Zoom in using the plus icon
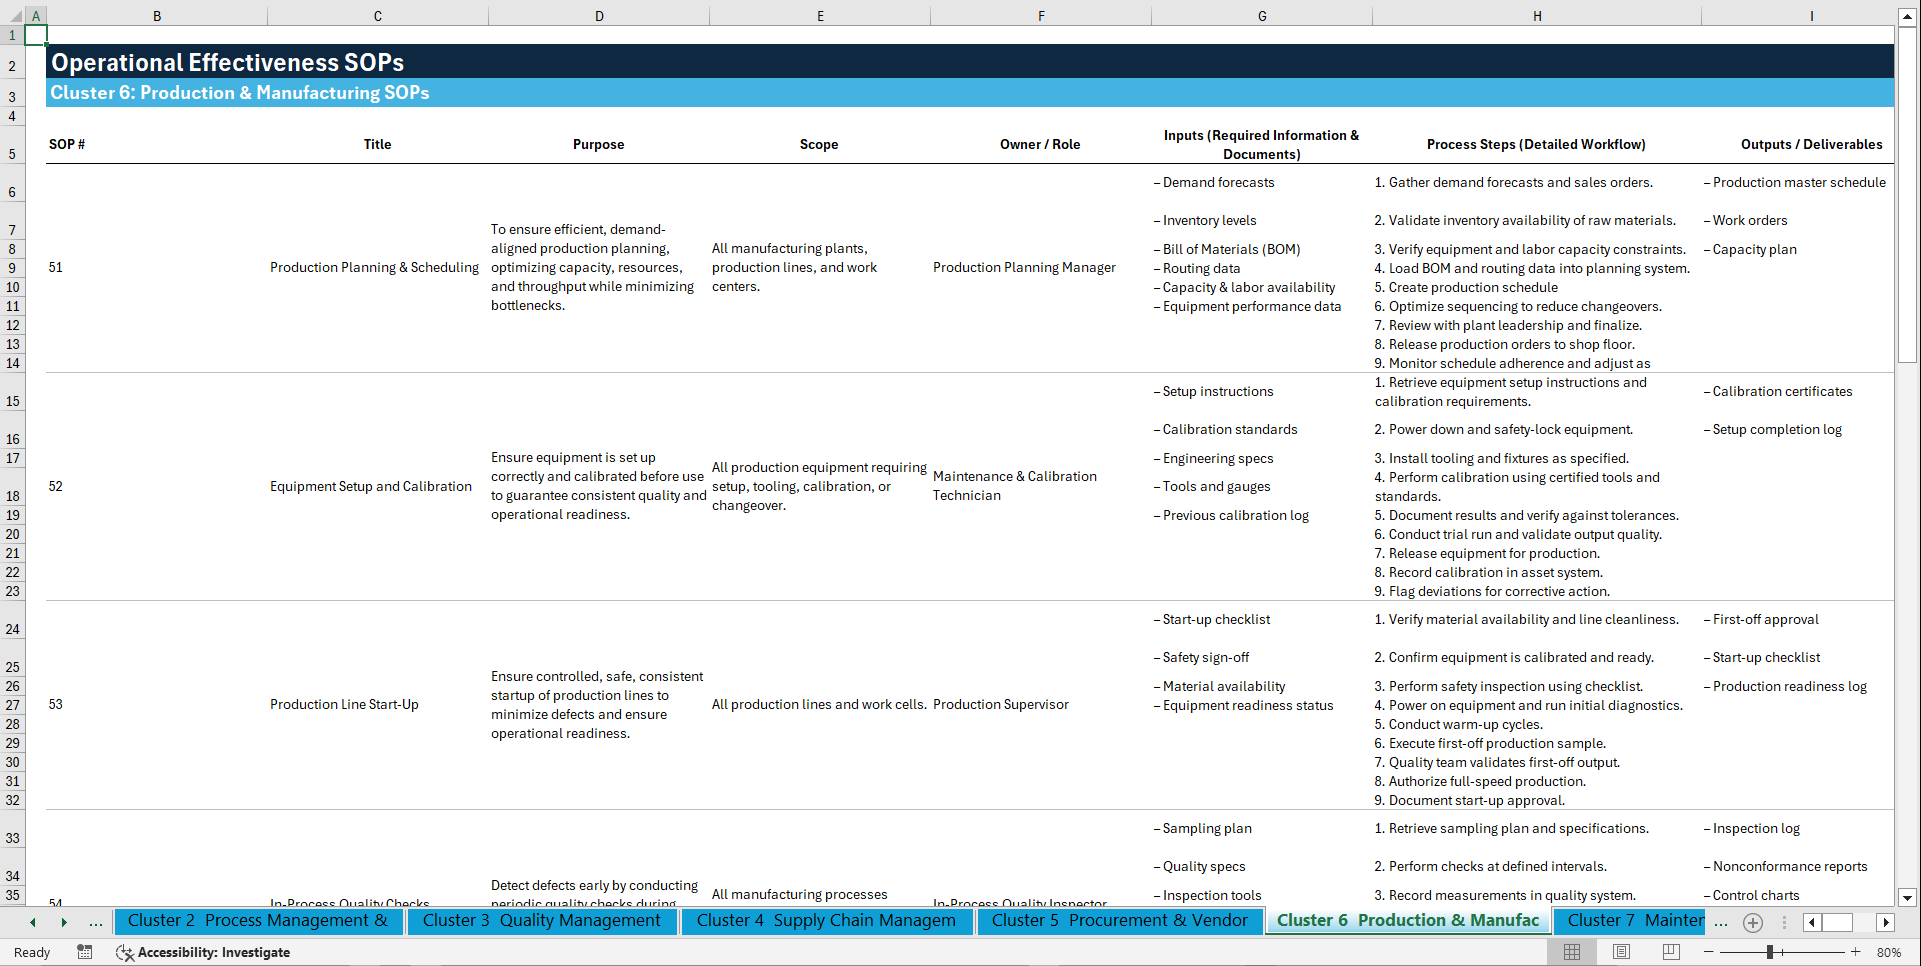The width and height of the screenshot is (1921, 966). point(1856,952)
